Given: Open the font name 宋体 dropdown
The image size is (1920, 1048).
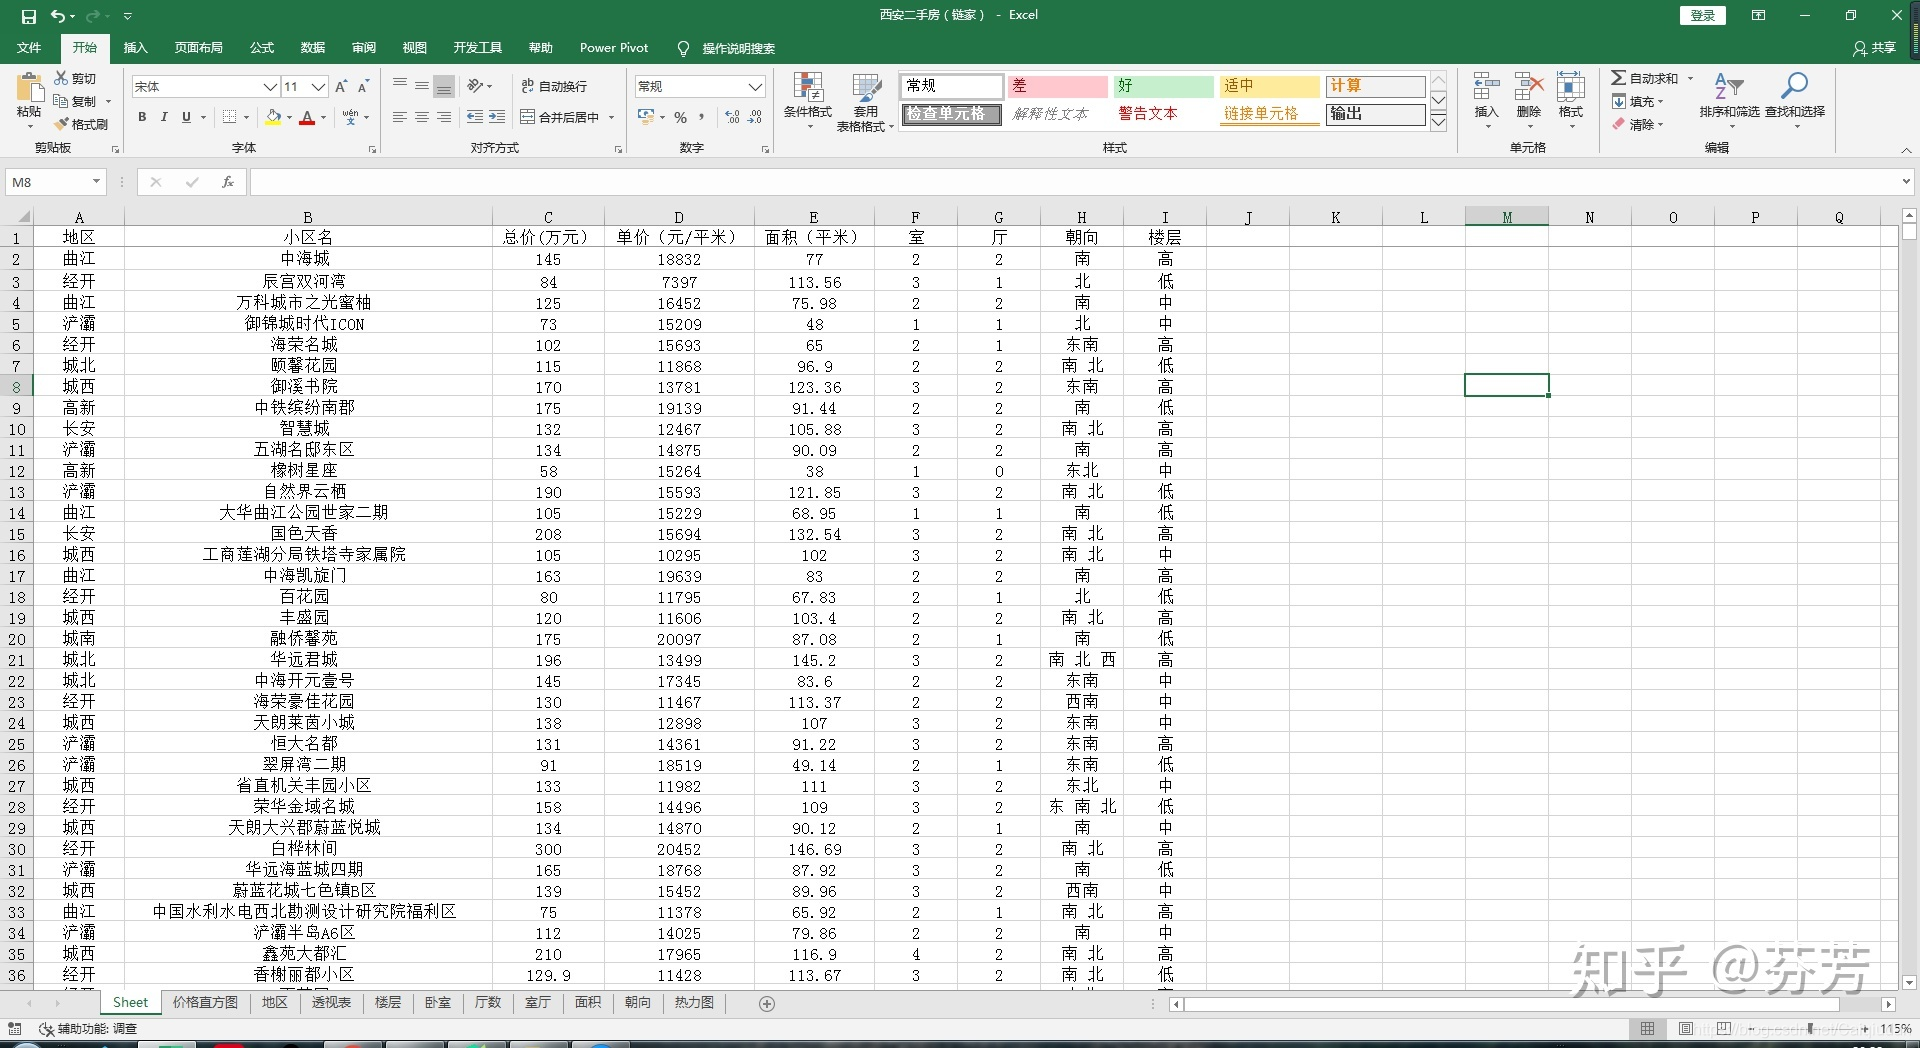Looking at the screenshot, I should pyautogui.click(x=270, y=87).
